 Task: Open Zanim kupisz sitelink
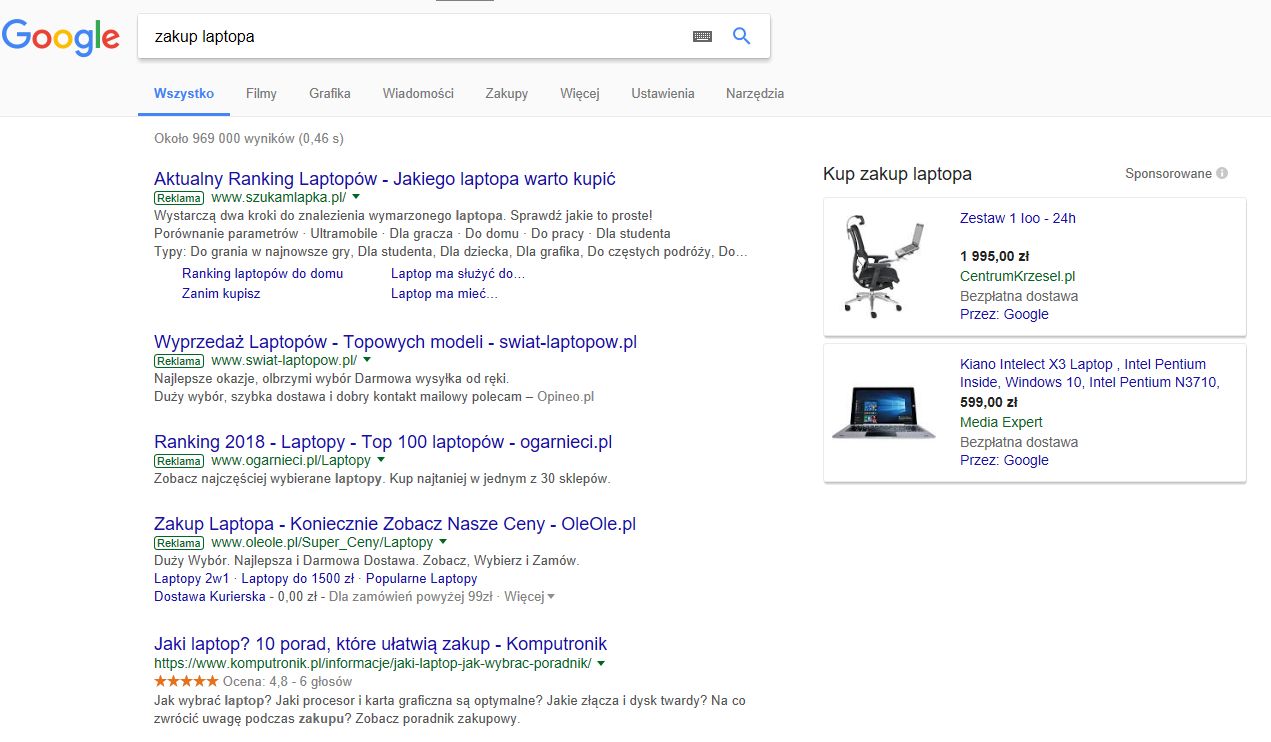click(221, 293)
